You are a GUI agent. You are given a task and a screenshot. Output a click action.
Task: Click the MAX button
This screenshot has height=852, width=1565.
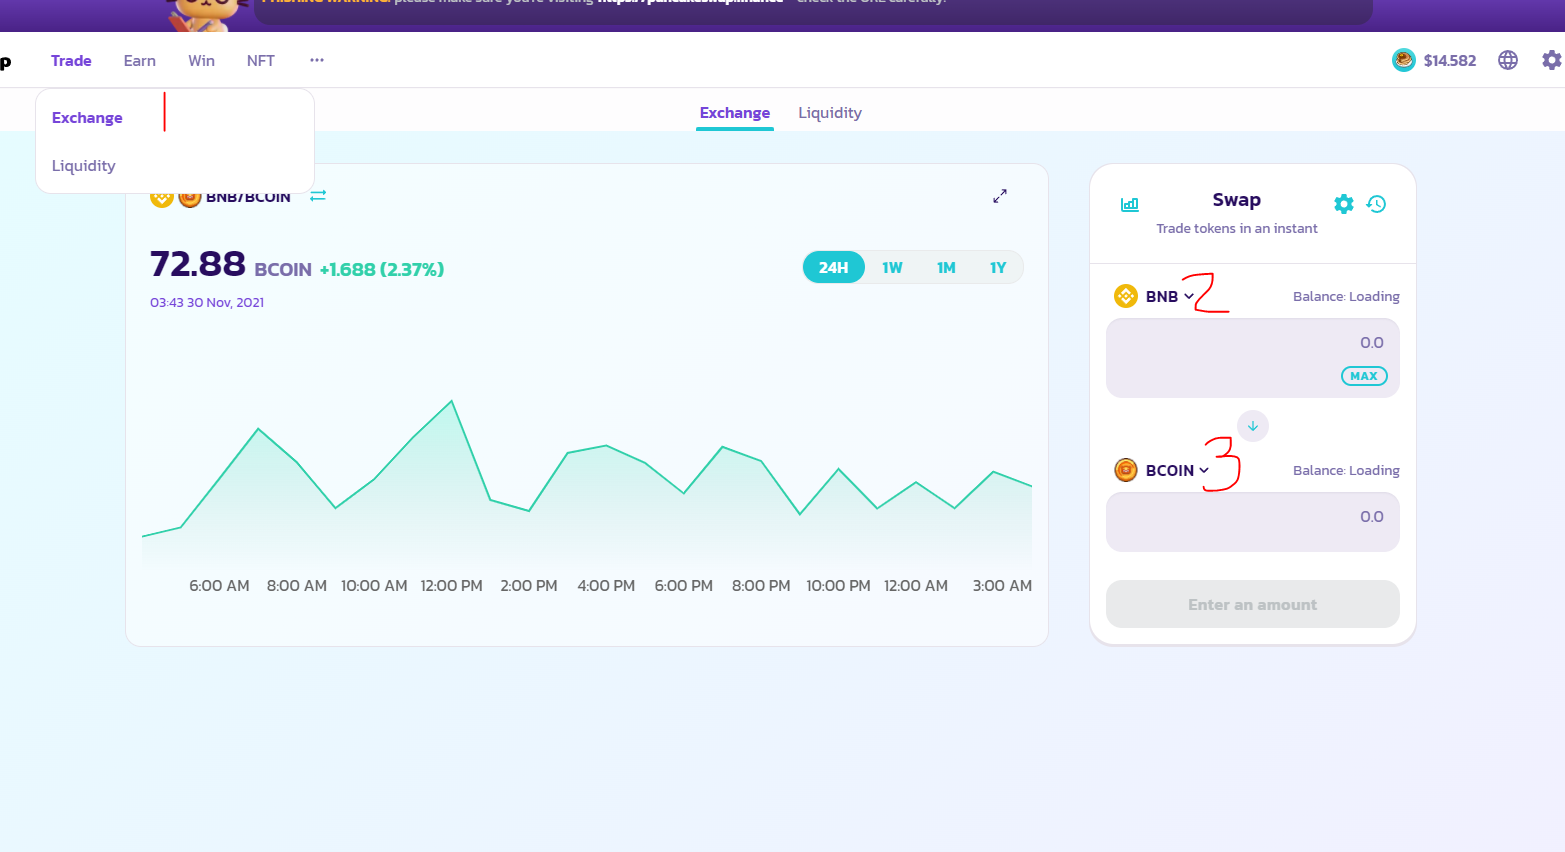coord(1364,376)
